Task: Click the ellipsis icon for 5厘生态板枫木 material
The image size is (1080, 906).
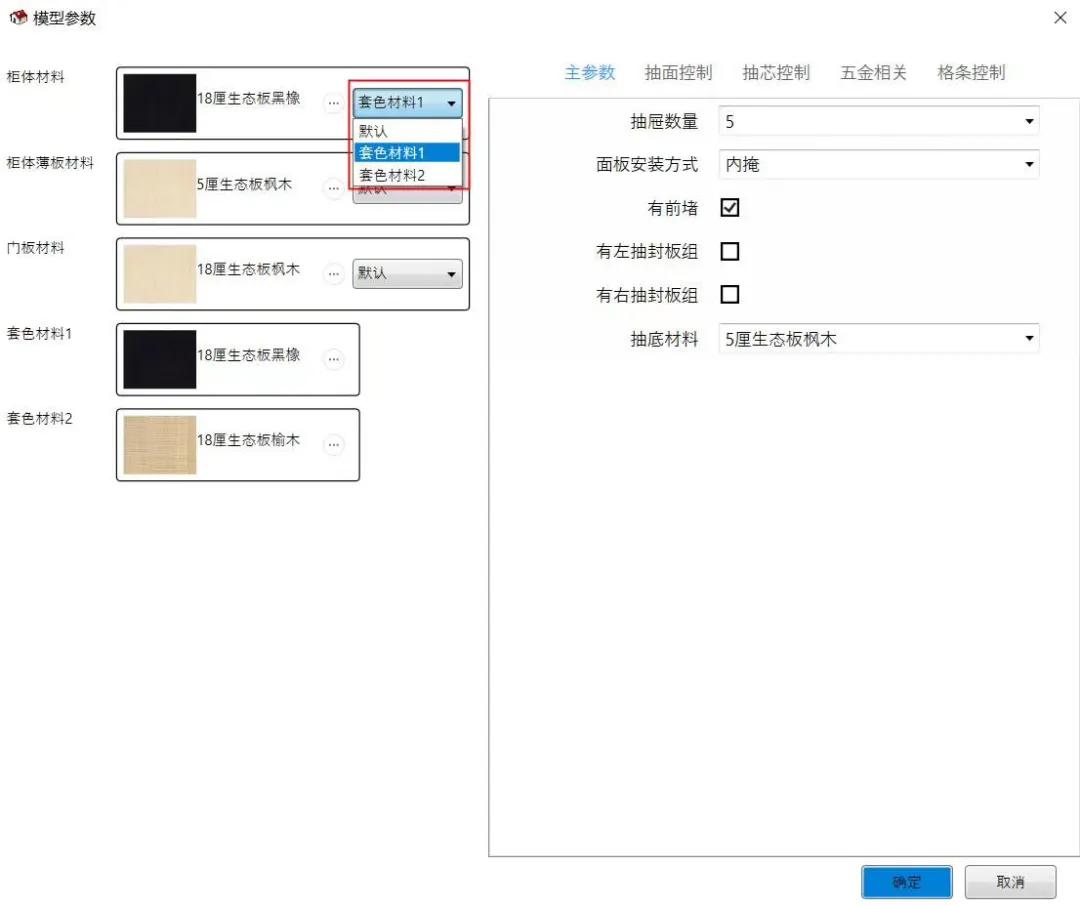Action: click(x=334, y=187)
